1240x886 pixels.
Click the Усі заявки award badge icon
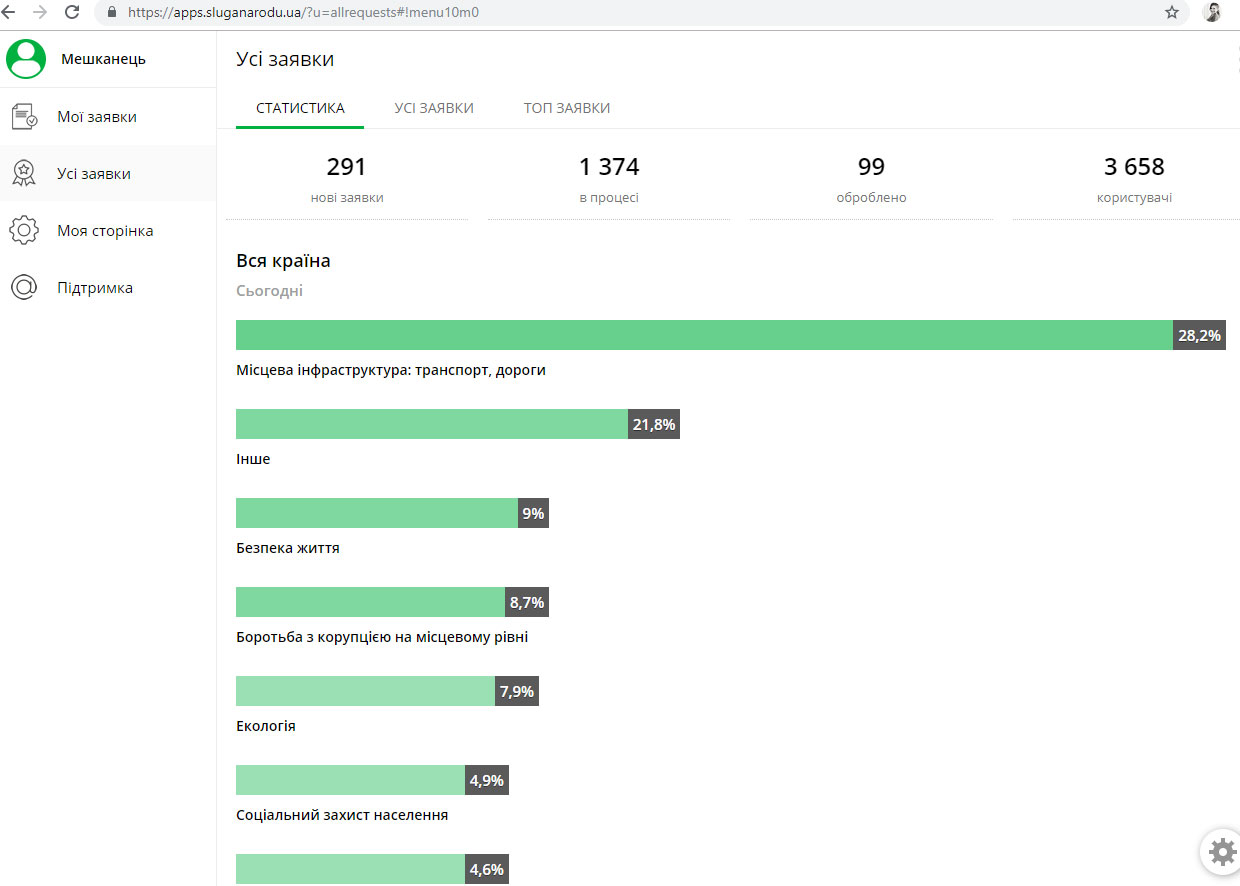pos(24,174)
